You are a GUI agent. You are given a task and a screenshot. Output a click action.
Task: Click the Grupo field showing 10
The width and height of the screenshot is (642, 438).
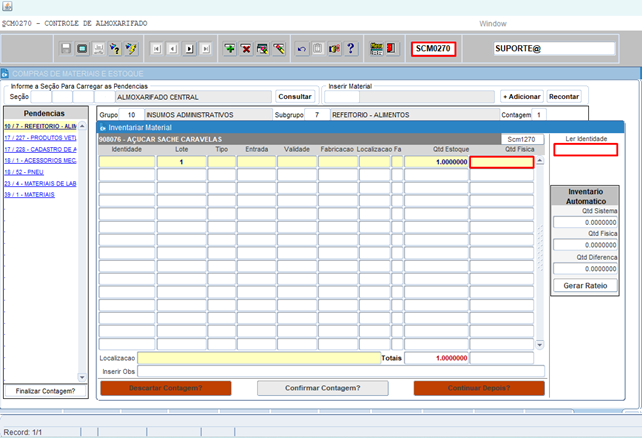(x=131, y=115)
